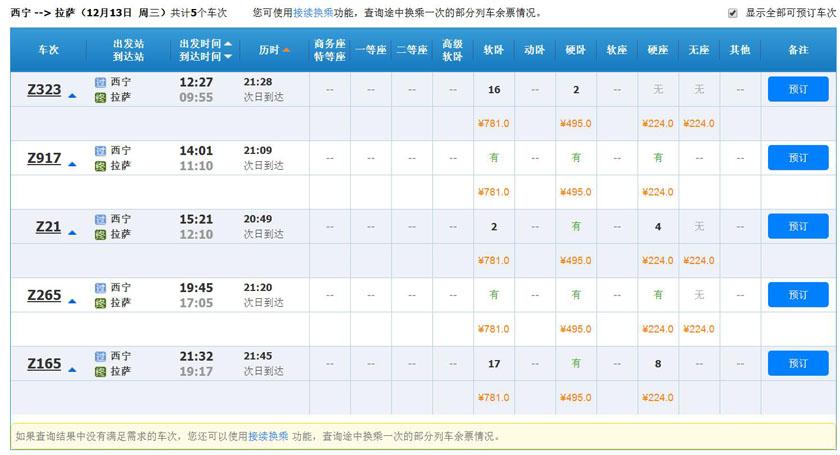Click Z21 hard seat count 4

658,227
